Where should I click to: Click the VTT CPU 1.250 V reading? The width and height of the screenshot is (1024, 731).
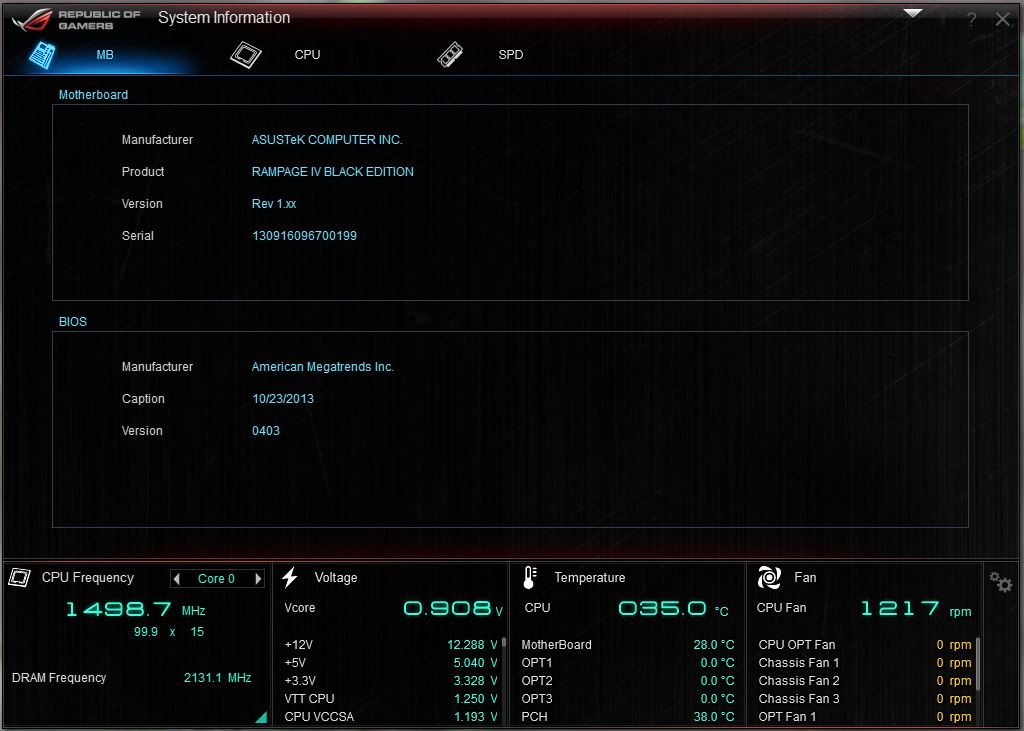click(x=475, y=699)
